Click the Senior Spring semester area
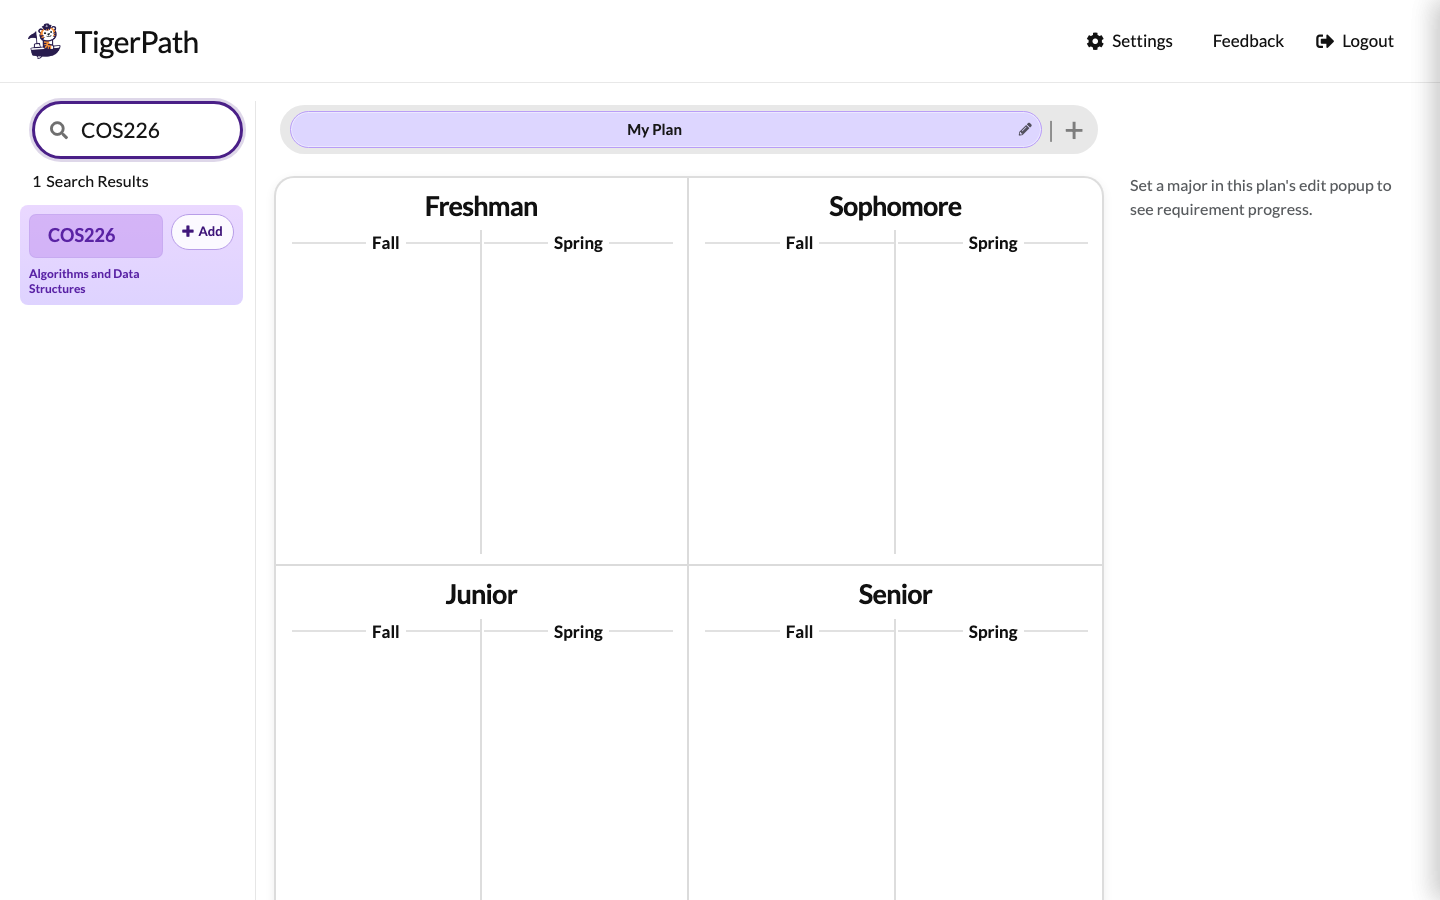 pyautogui.click(x=992, y=770)
